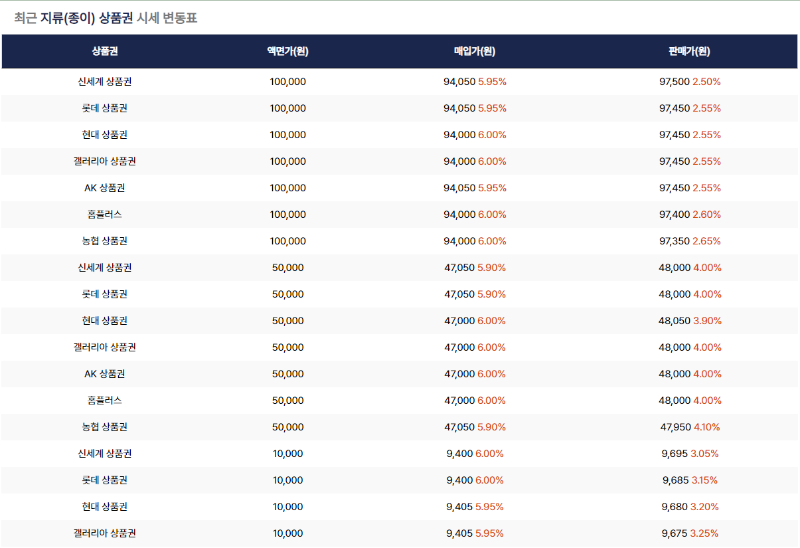
Task: Click 현대 10,000 buy price 9,405
Action: [459, 506]
